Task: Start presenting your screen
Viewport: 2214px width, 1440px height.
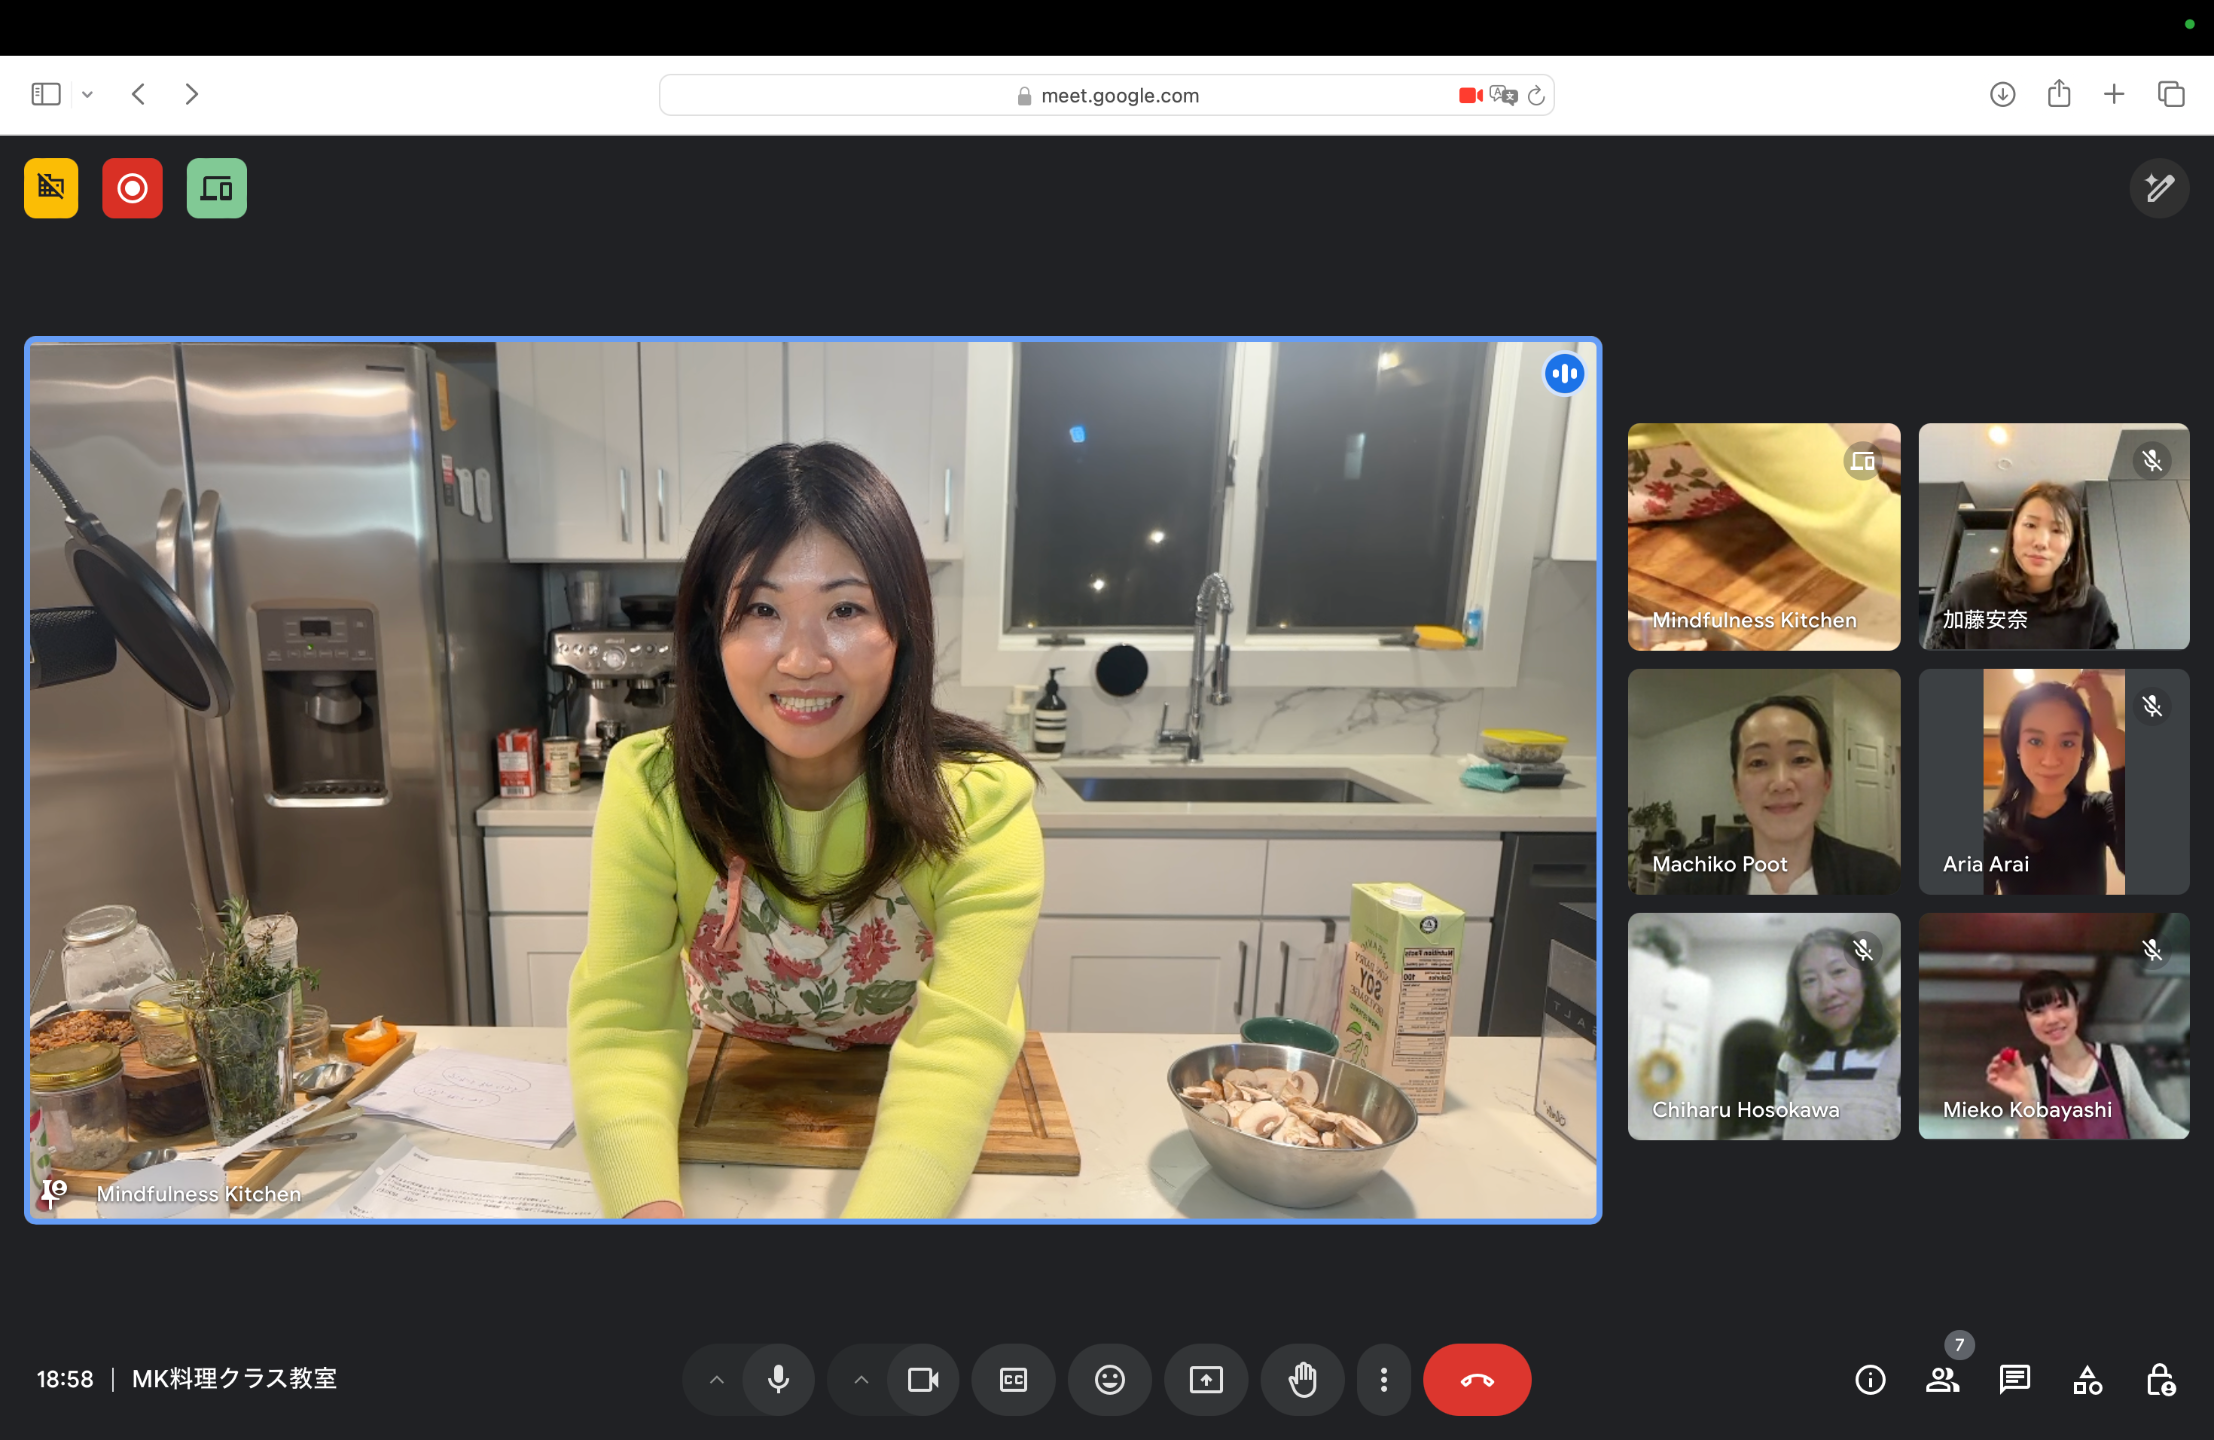Action: click(1206, 1380)
